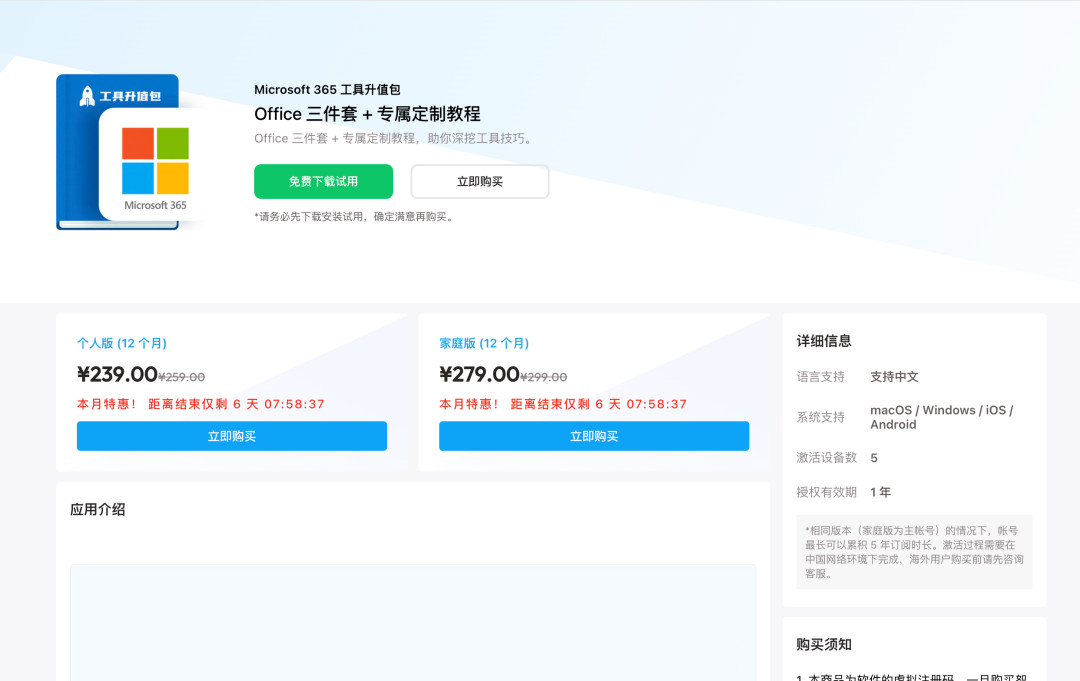The image size is (1080, 681).
Task: Buy the 家庭版 plan with 立即购买
Action: pos(594,436)
